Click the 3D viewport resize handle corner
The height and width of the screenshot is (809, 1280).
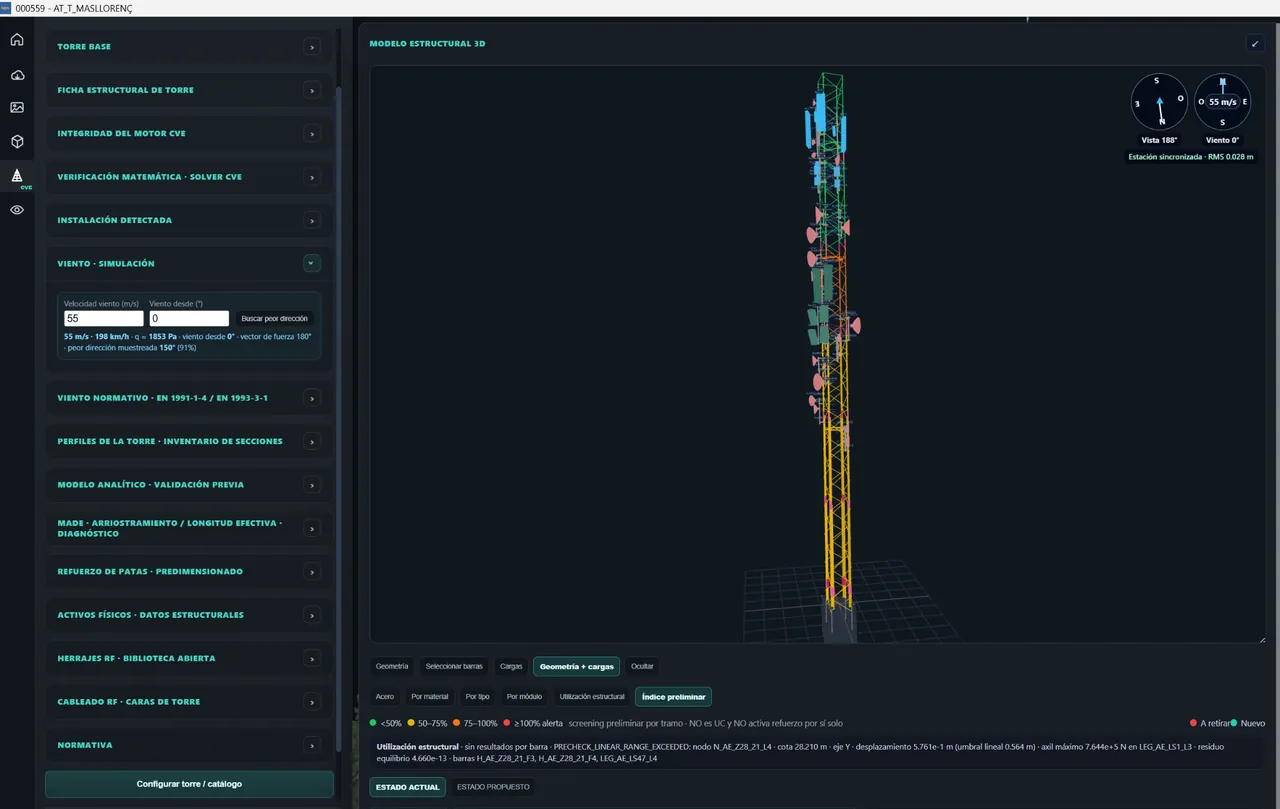coord(1262,639)
